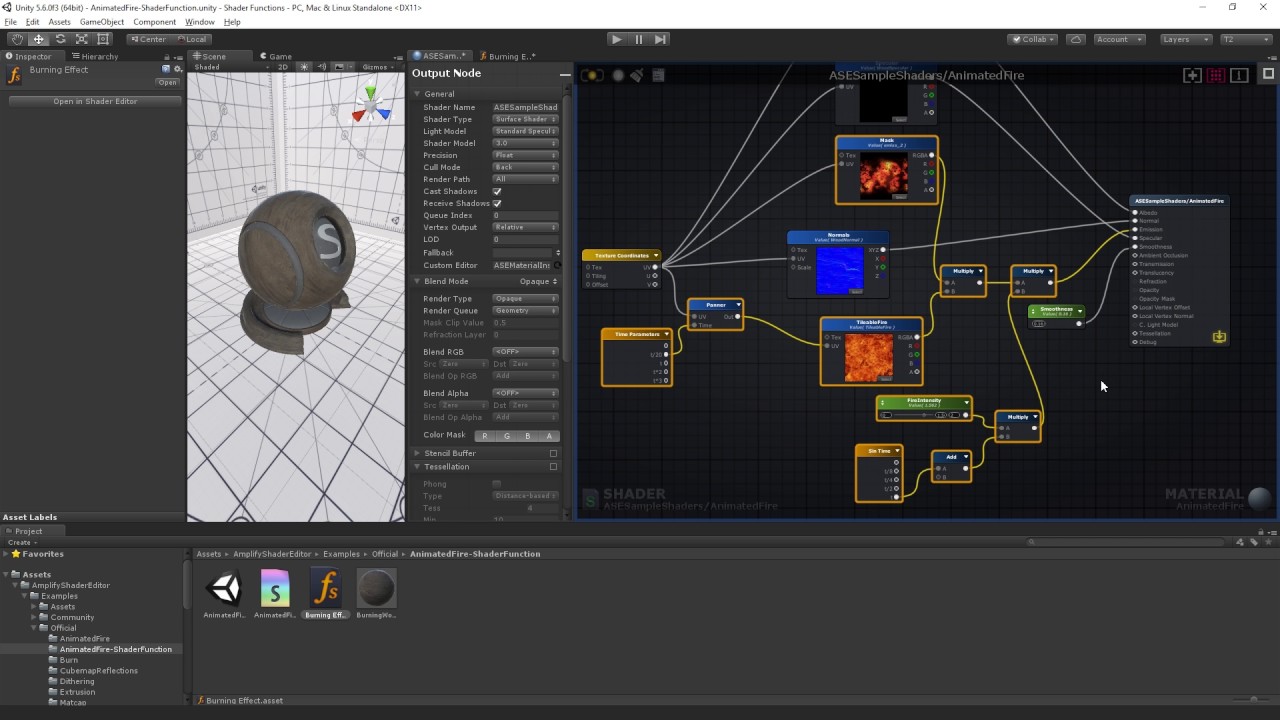Image resolution: width=1280 pixels, height=720 pixels.
Task: Open the Shader Type dropdown
Action: 525,119
